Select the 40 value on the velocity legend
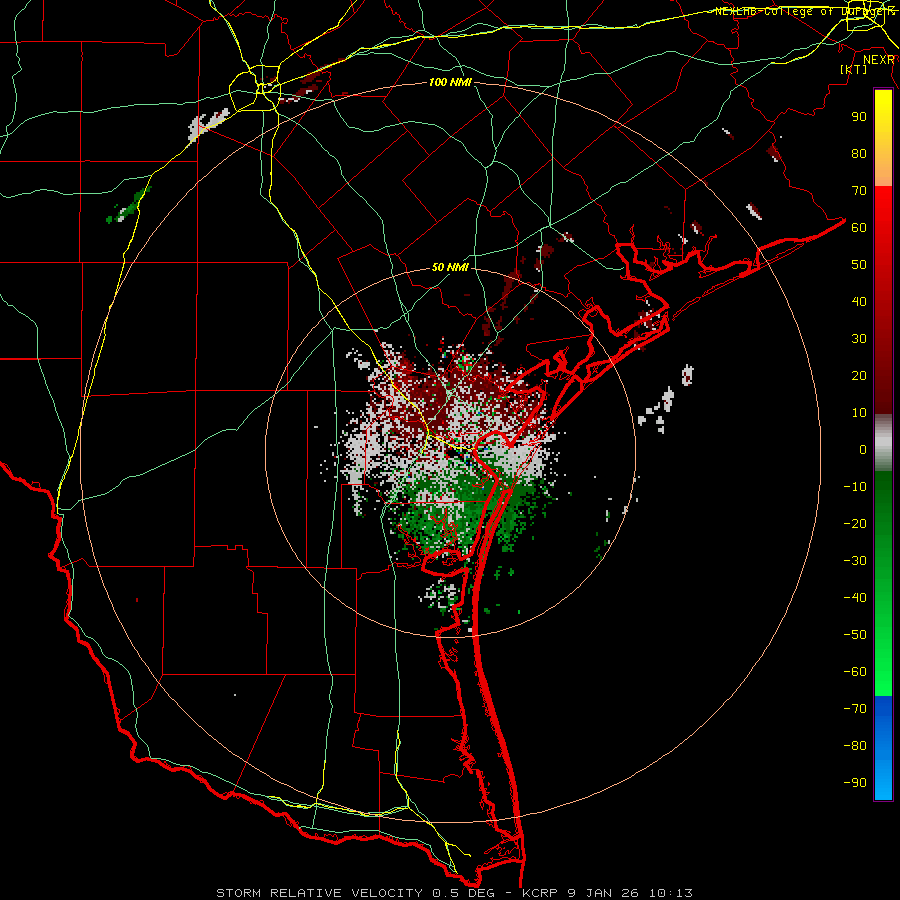Viewport: 900px width, 900px height. tap(859, 301)
